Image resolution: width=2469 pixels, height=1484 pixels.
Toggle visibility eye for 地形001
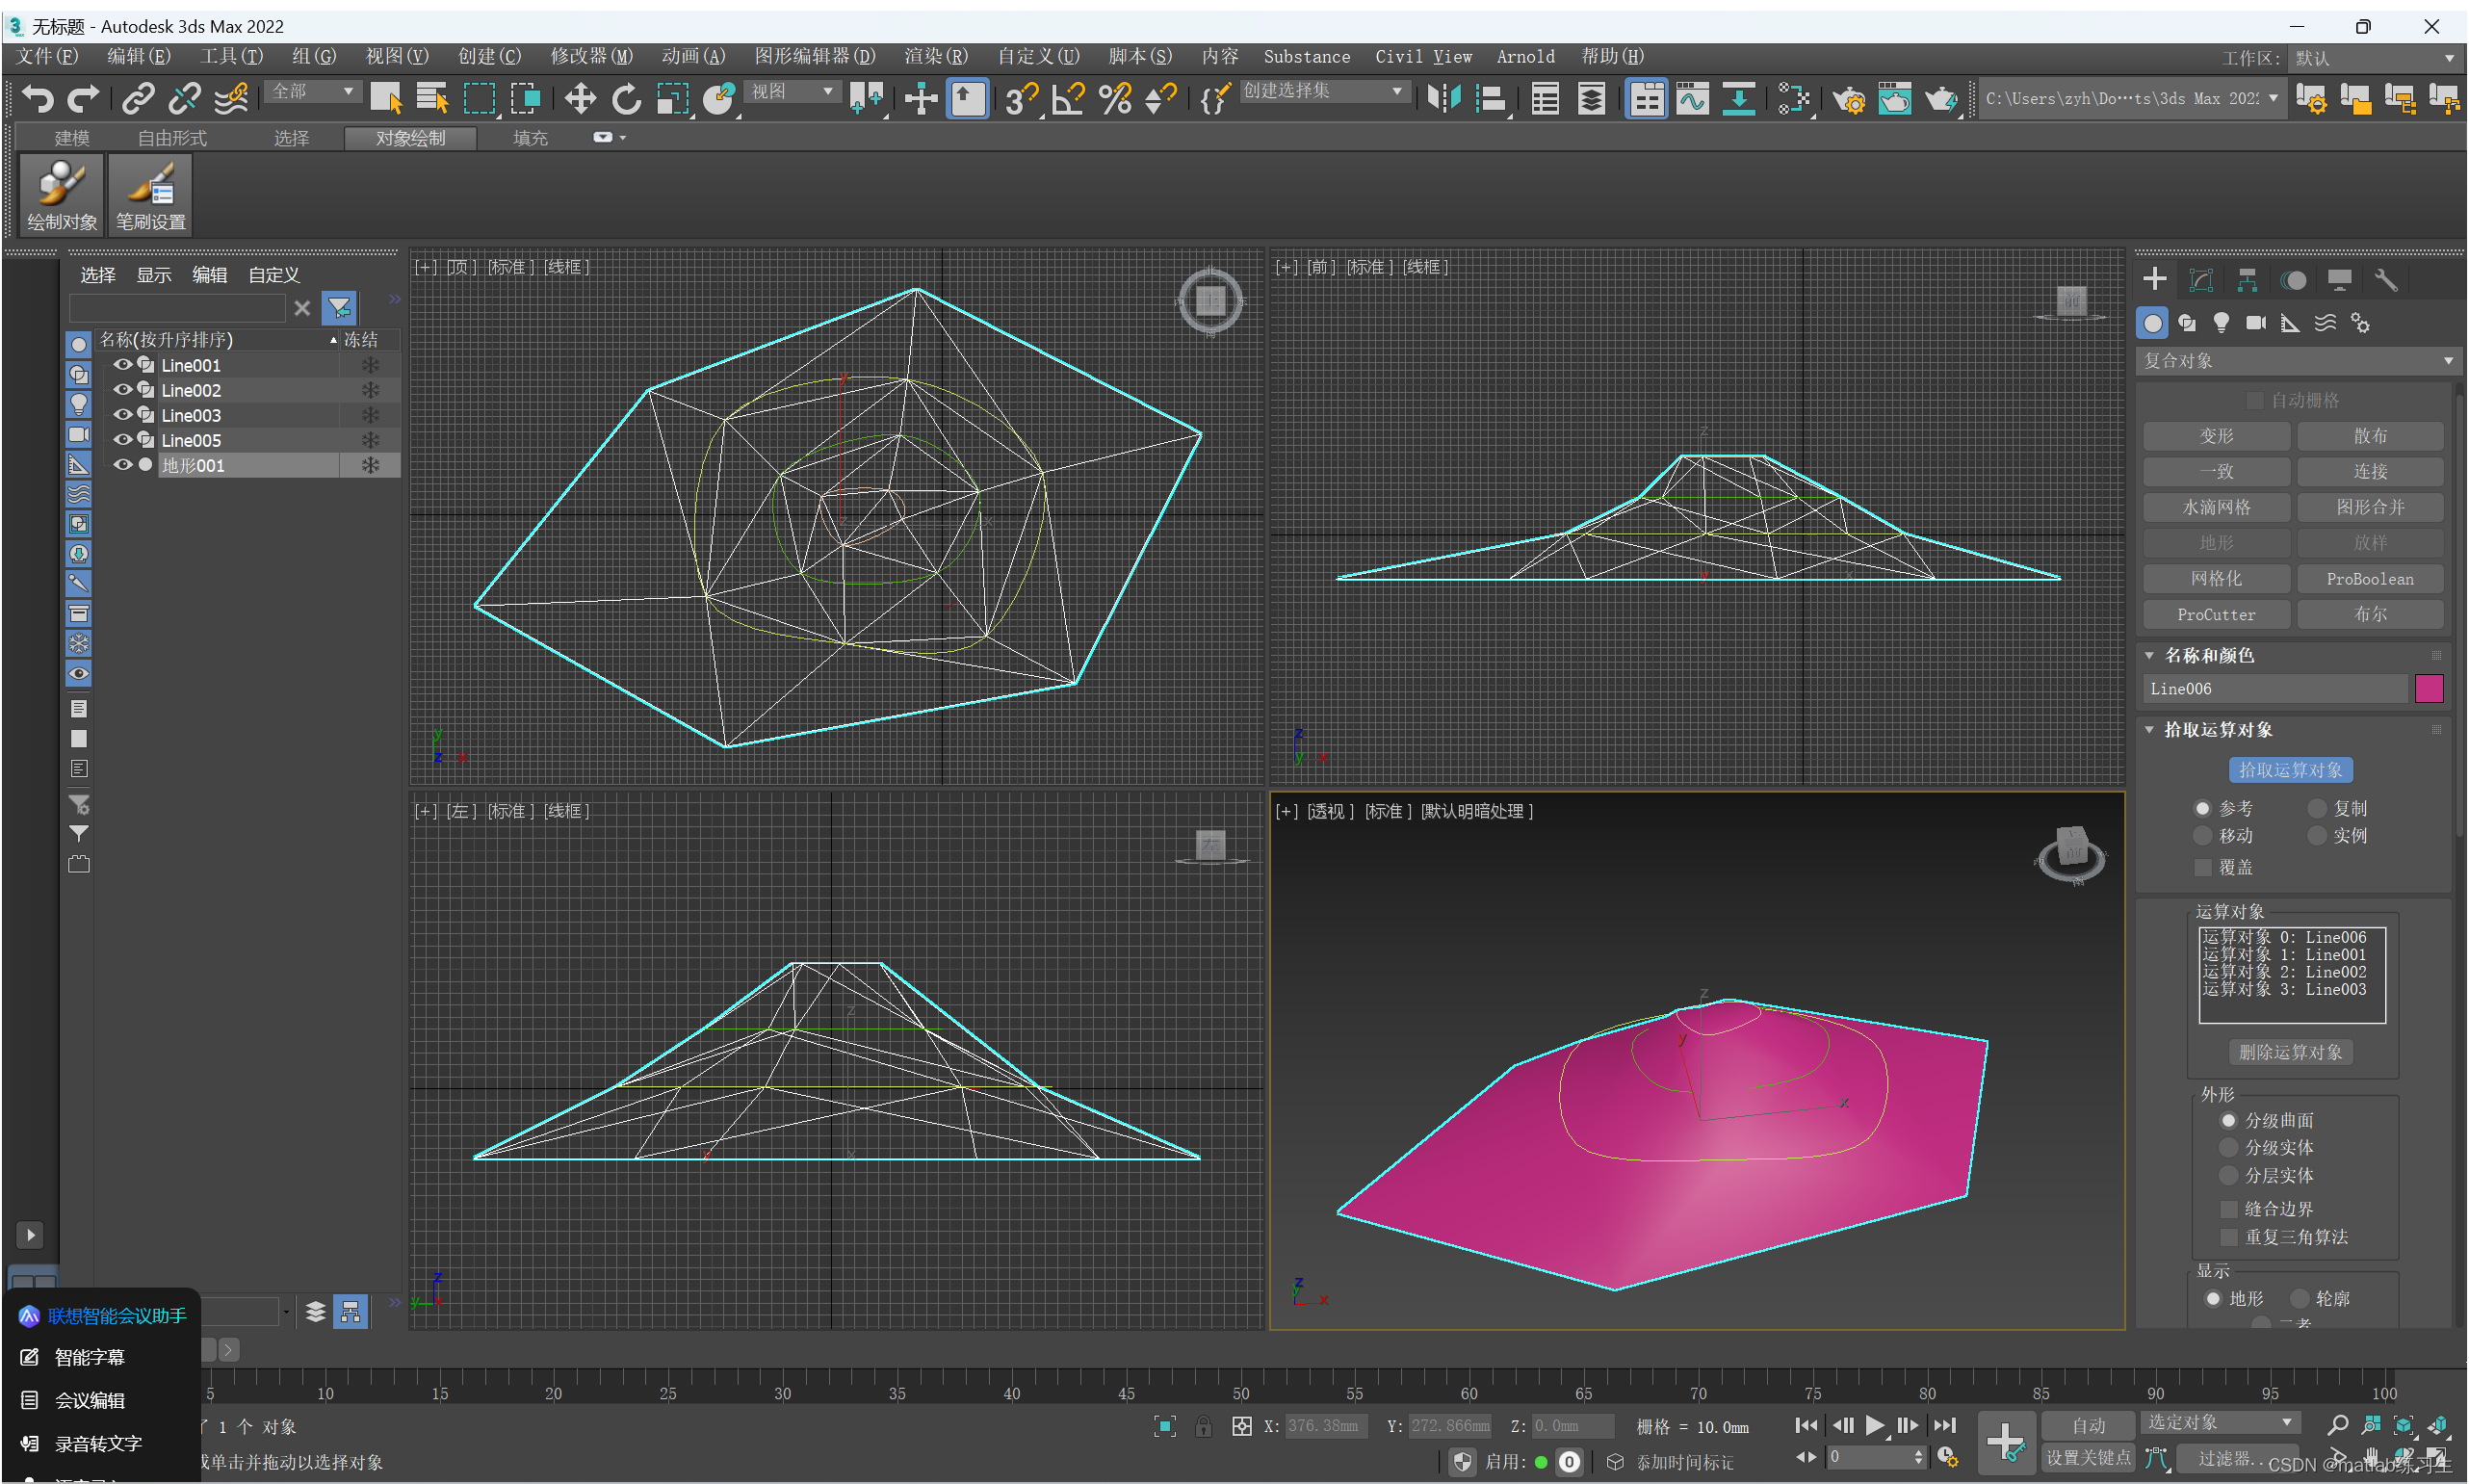pos(123,465)
